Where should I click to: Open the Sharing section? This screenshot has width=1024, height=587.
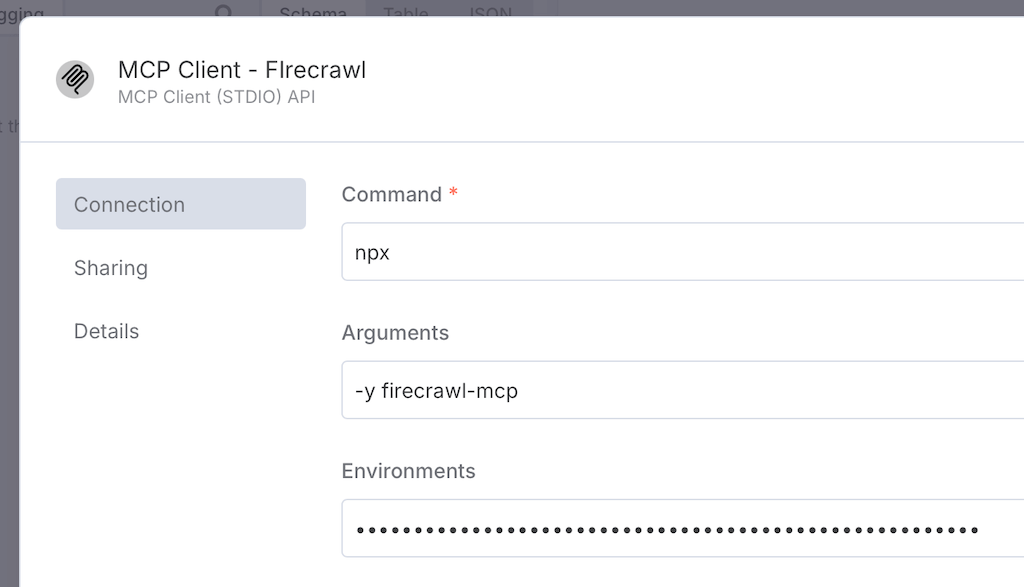pos(110,268)
